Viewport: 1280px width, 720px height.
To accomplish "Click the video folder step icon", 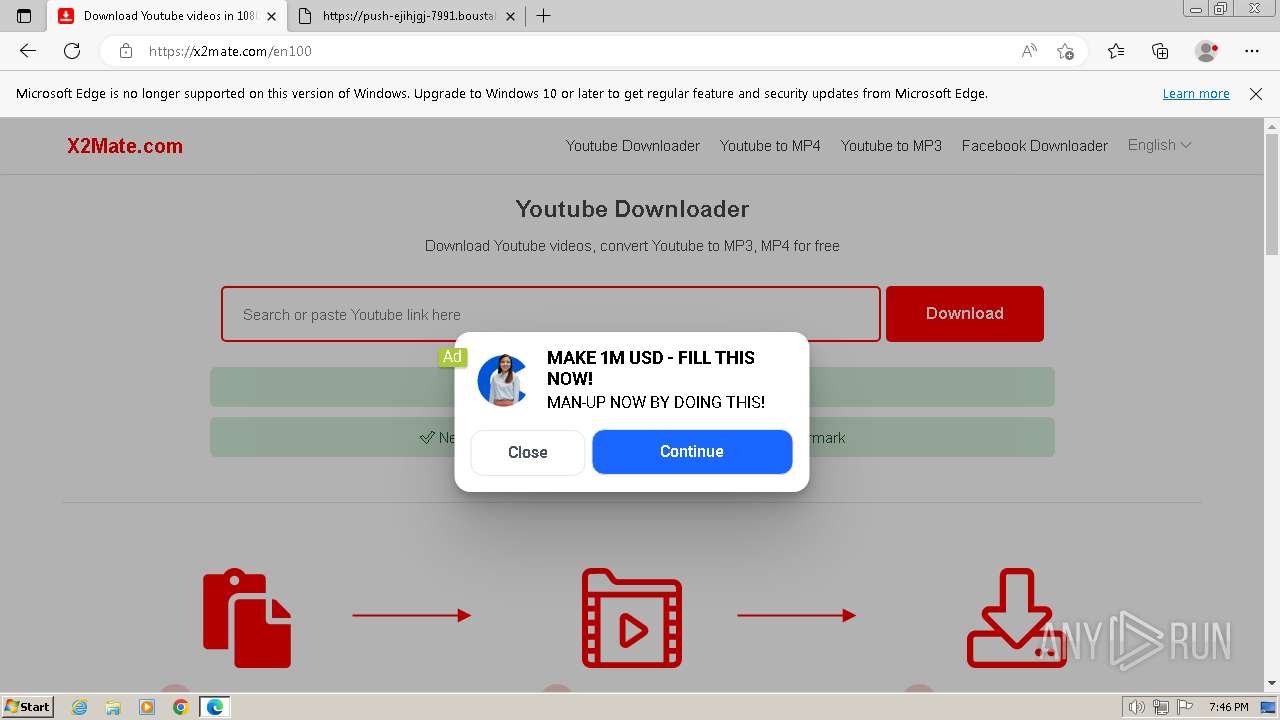I will (632, 618).
